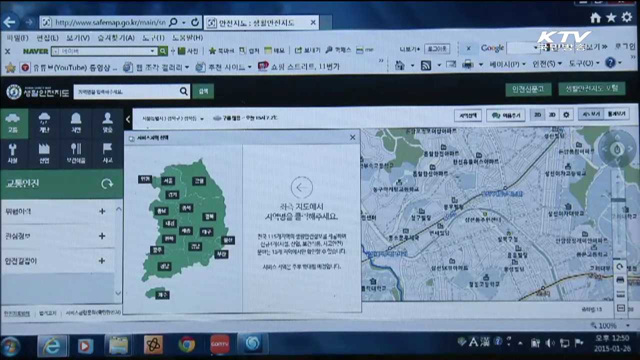The width and height of the screenshot is (640, 360).
Task: Open the location breadcrumb dropdown arrow
Action: [x=202, y=119]
